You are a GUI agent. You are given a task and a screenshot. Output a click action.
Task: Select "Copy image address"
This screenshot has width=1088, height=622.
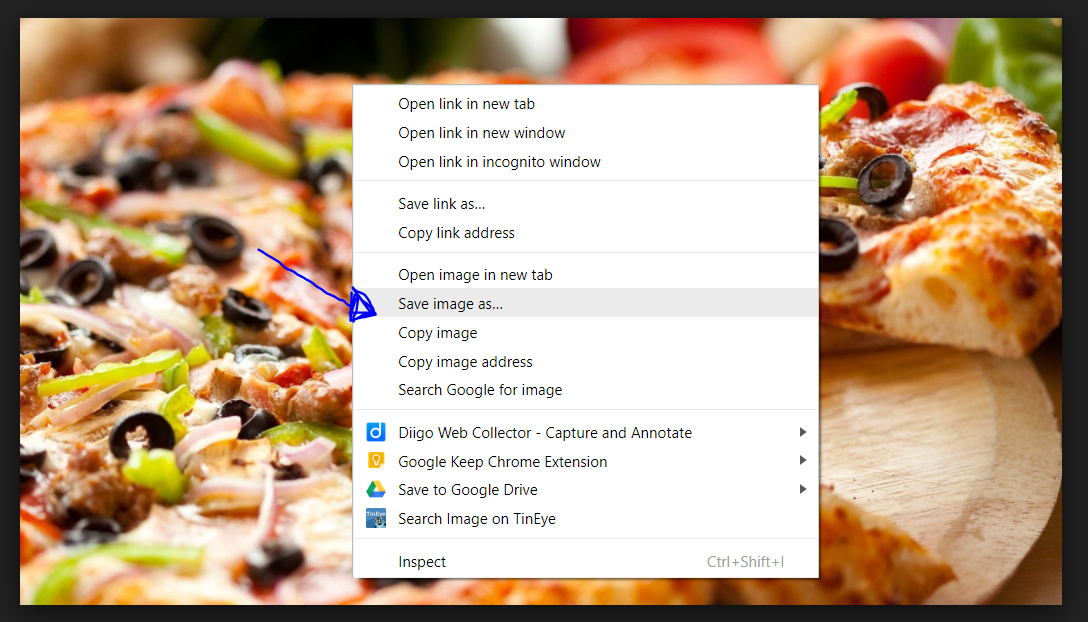tap(586, 362)
